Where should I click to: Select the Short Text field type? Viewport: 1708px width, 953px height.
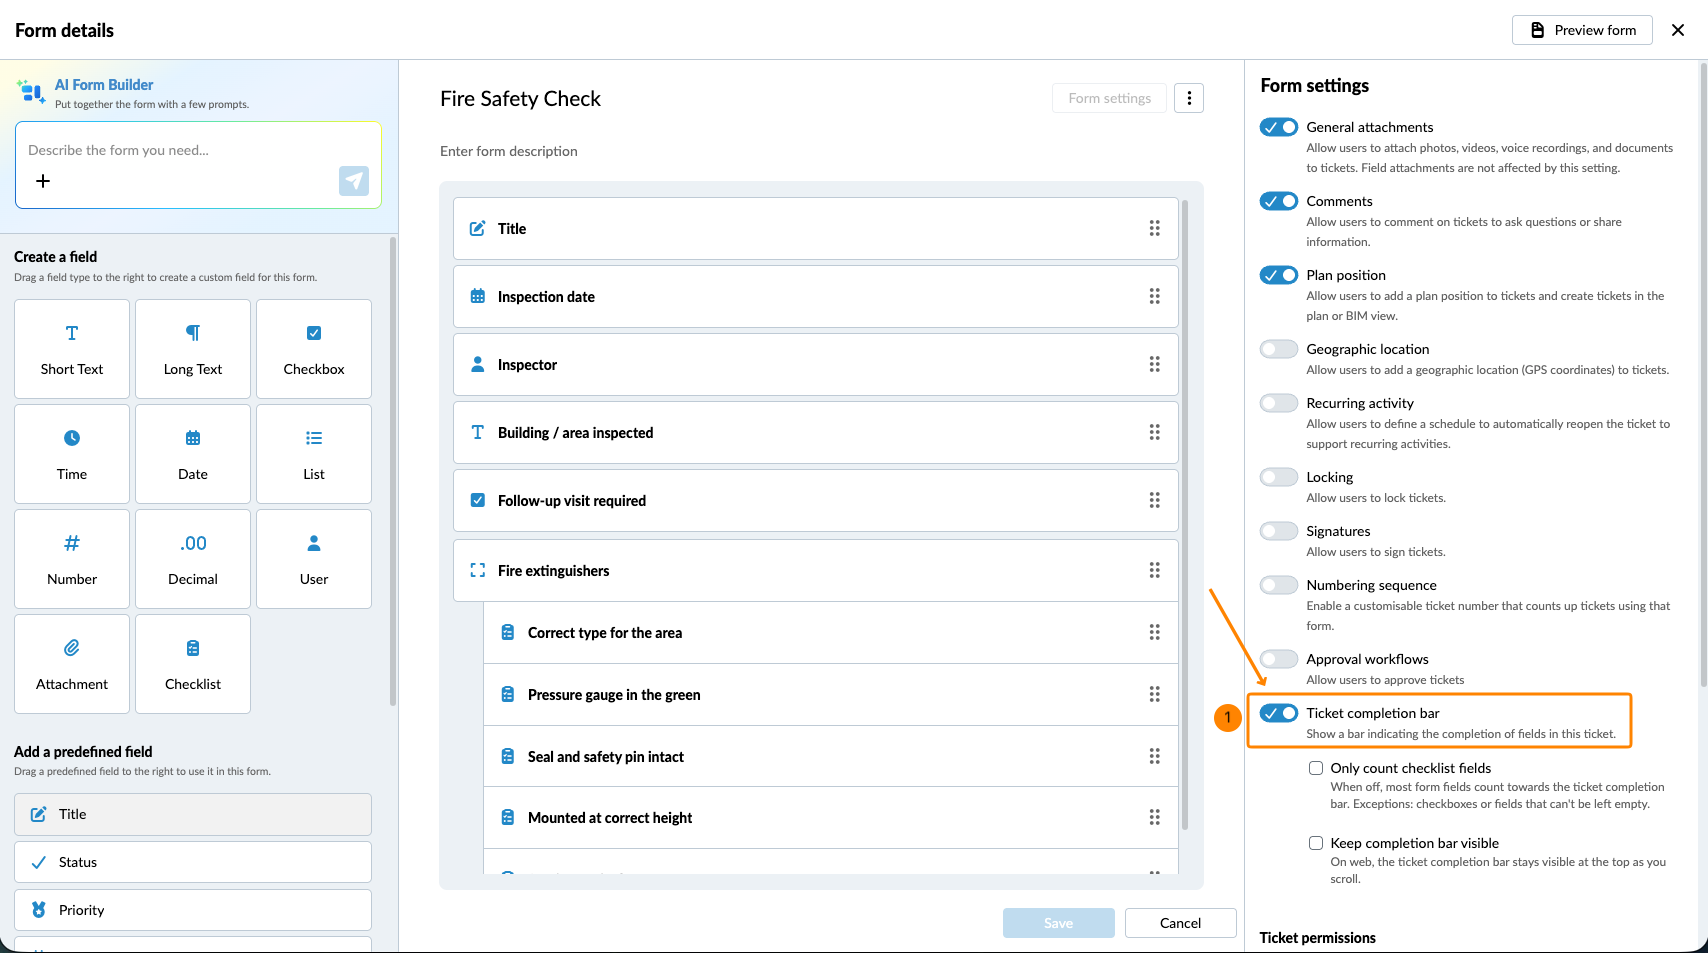pyautogui.click(x=72, y=349)
